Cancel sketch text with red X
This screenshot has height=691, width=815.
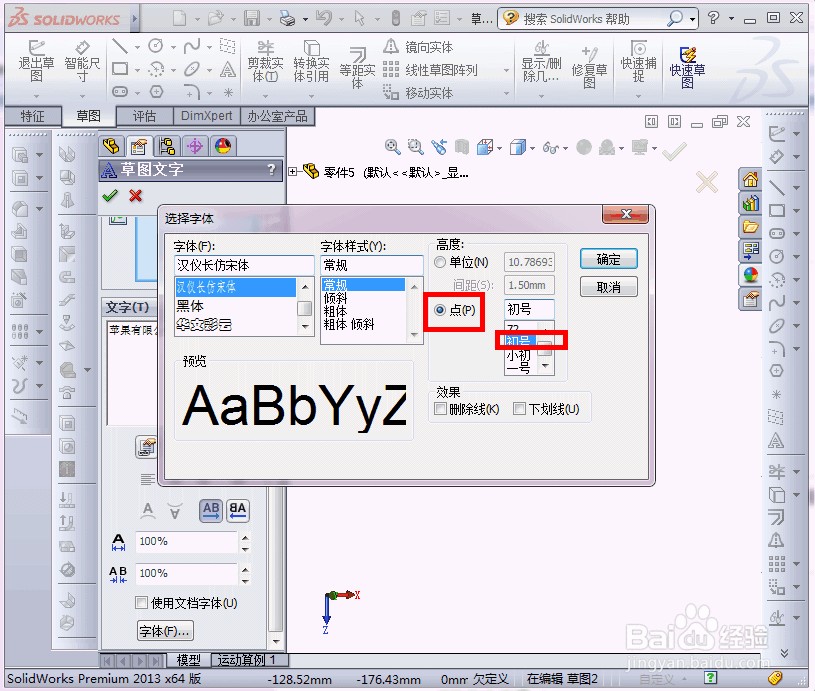136,195
